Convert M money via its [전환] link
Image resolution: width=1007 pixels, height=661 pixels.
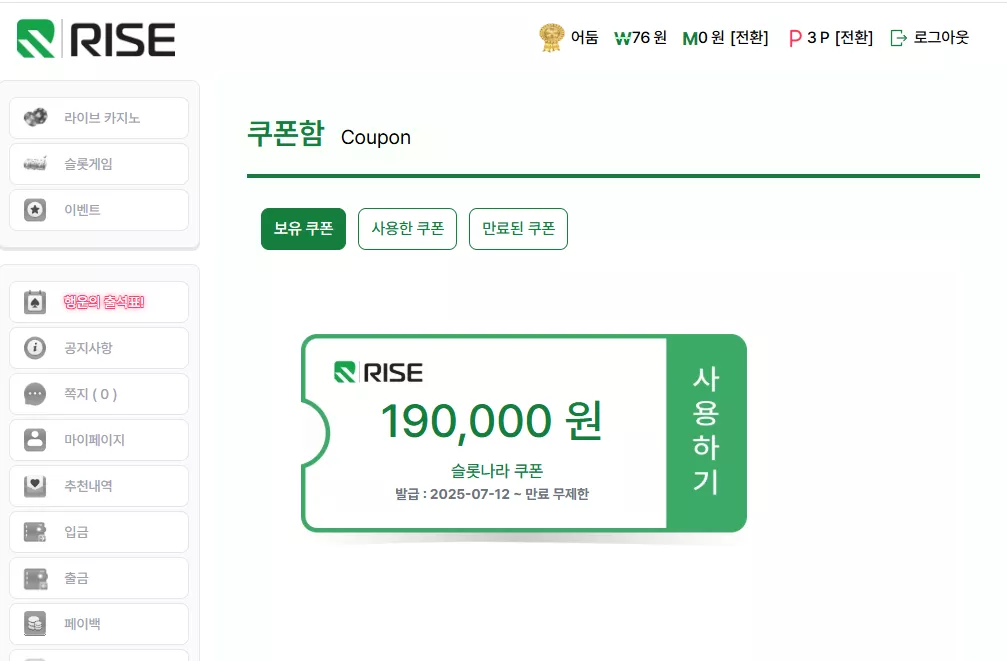pyautogui.click(x=749, y=38)
